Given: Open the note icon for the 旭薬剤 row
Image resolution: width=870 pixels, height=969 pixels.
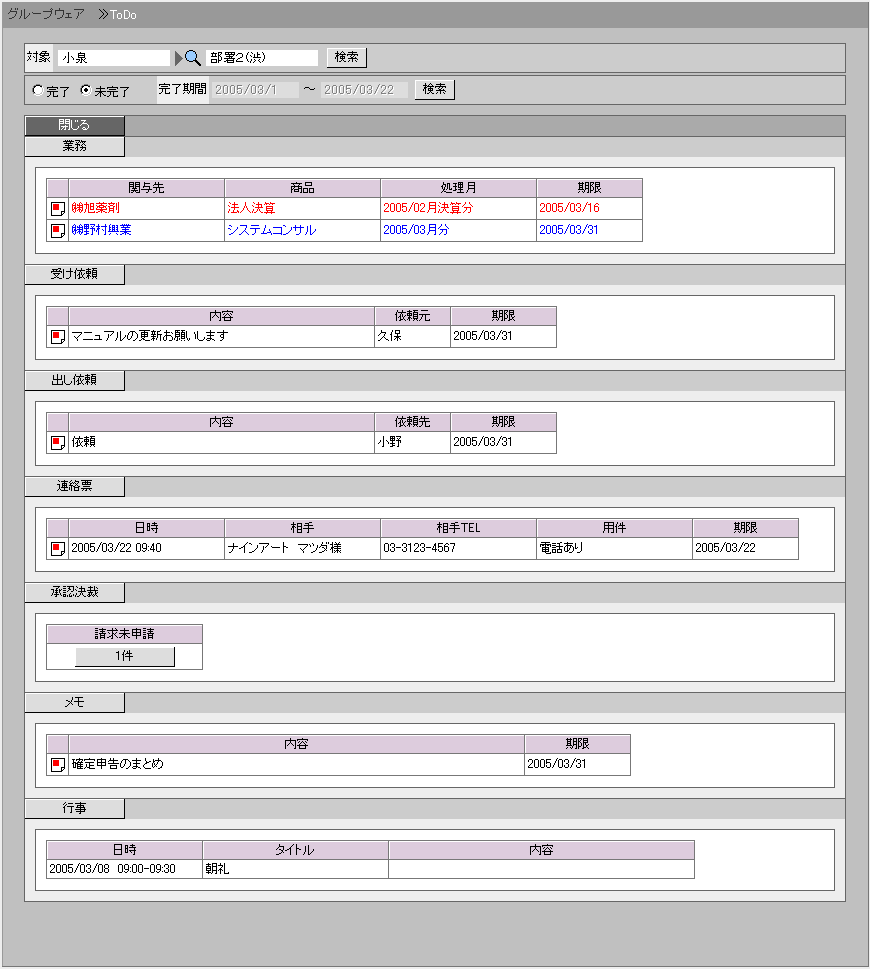Looking at the screenshot, I should pyautogui.click(x=57, y=209).
